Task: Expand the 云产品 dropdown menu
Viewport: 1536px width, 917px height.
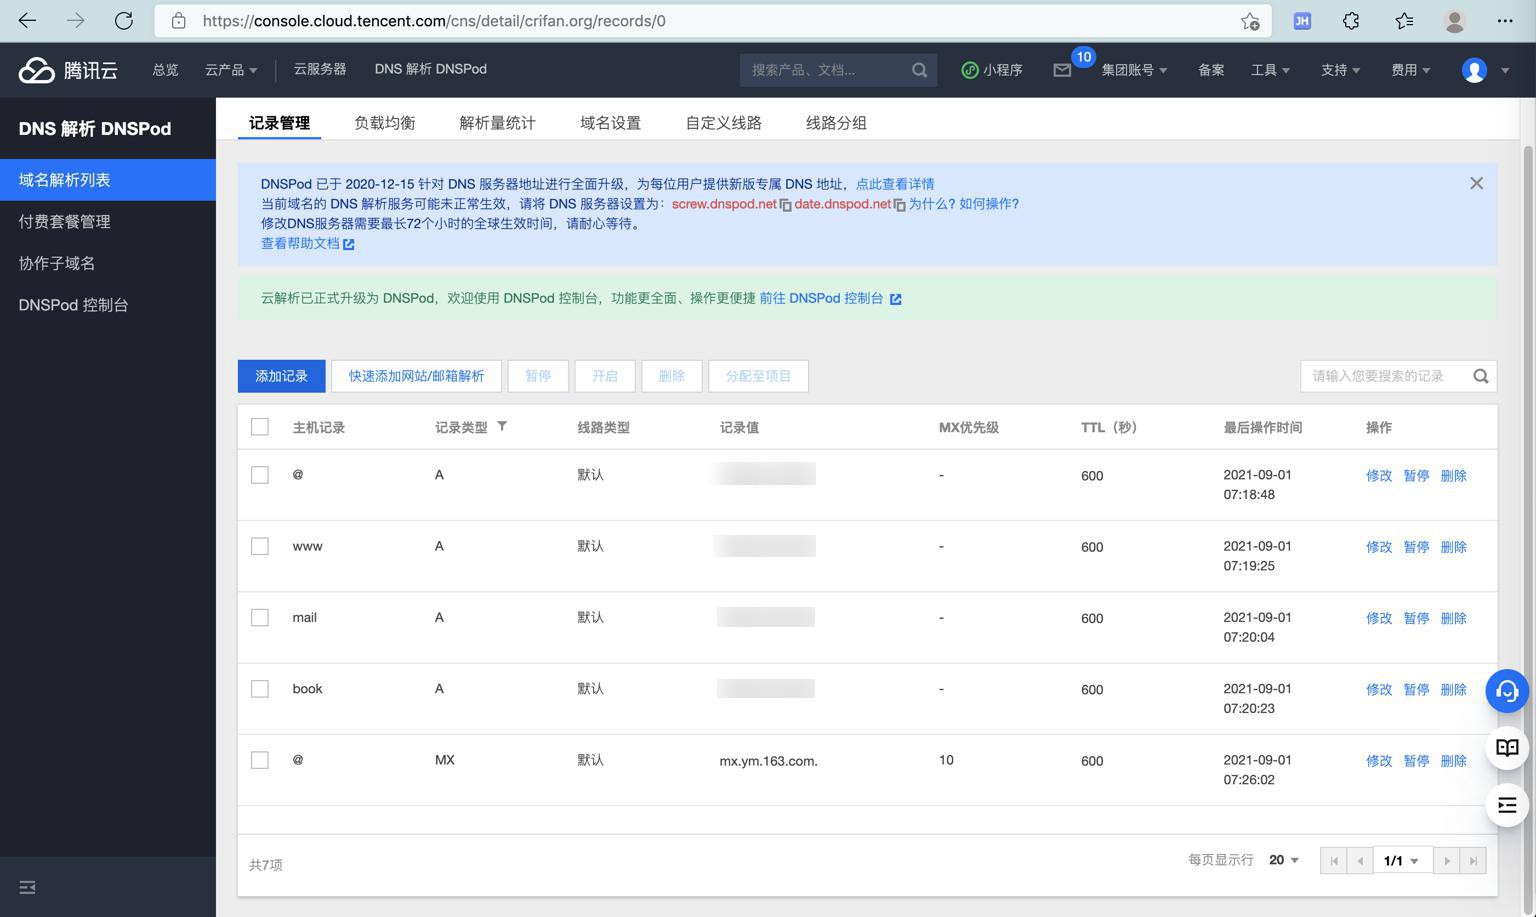Action: click(x=231, y=70)
